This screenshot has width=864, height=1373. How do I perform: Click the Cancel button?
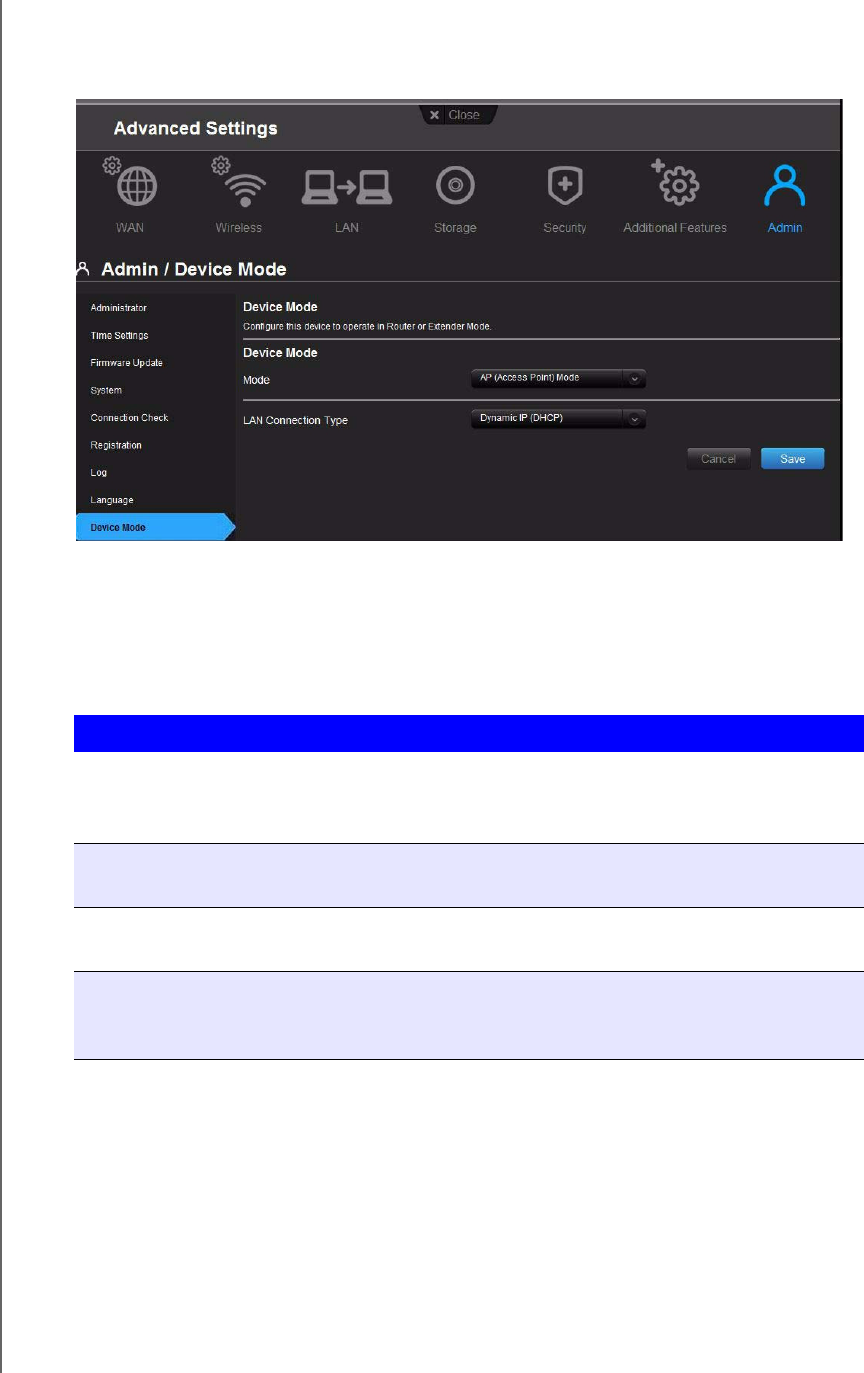click(718, 459)
